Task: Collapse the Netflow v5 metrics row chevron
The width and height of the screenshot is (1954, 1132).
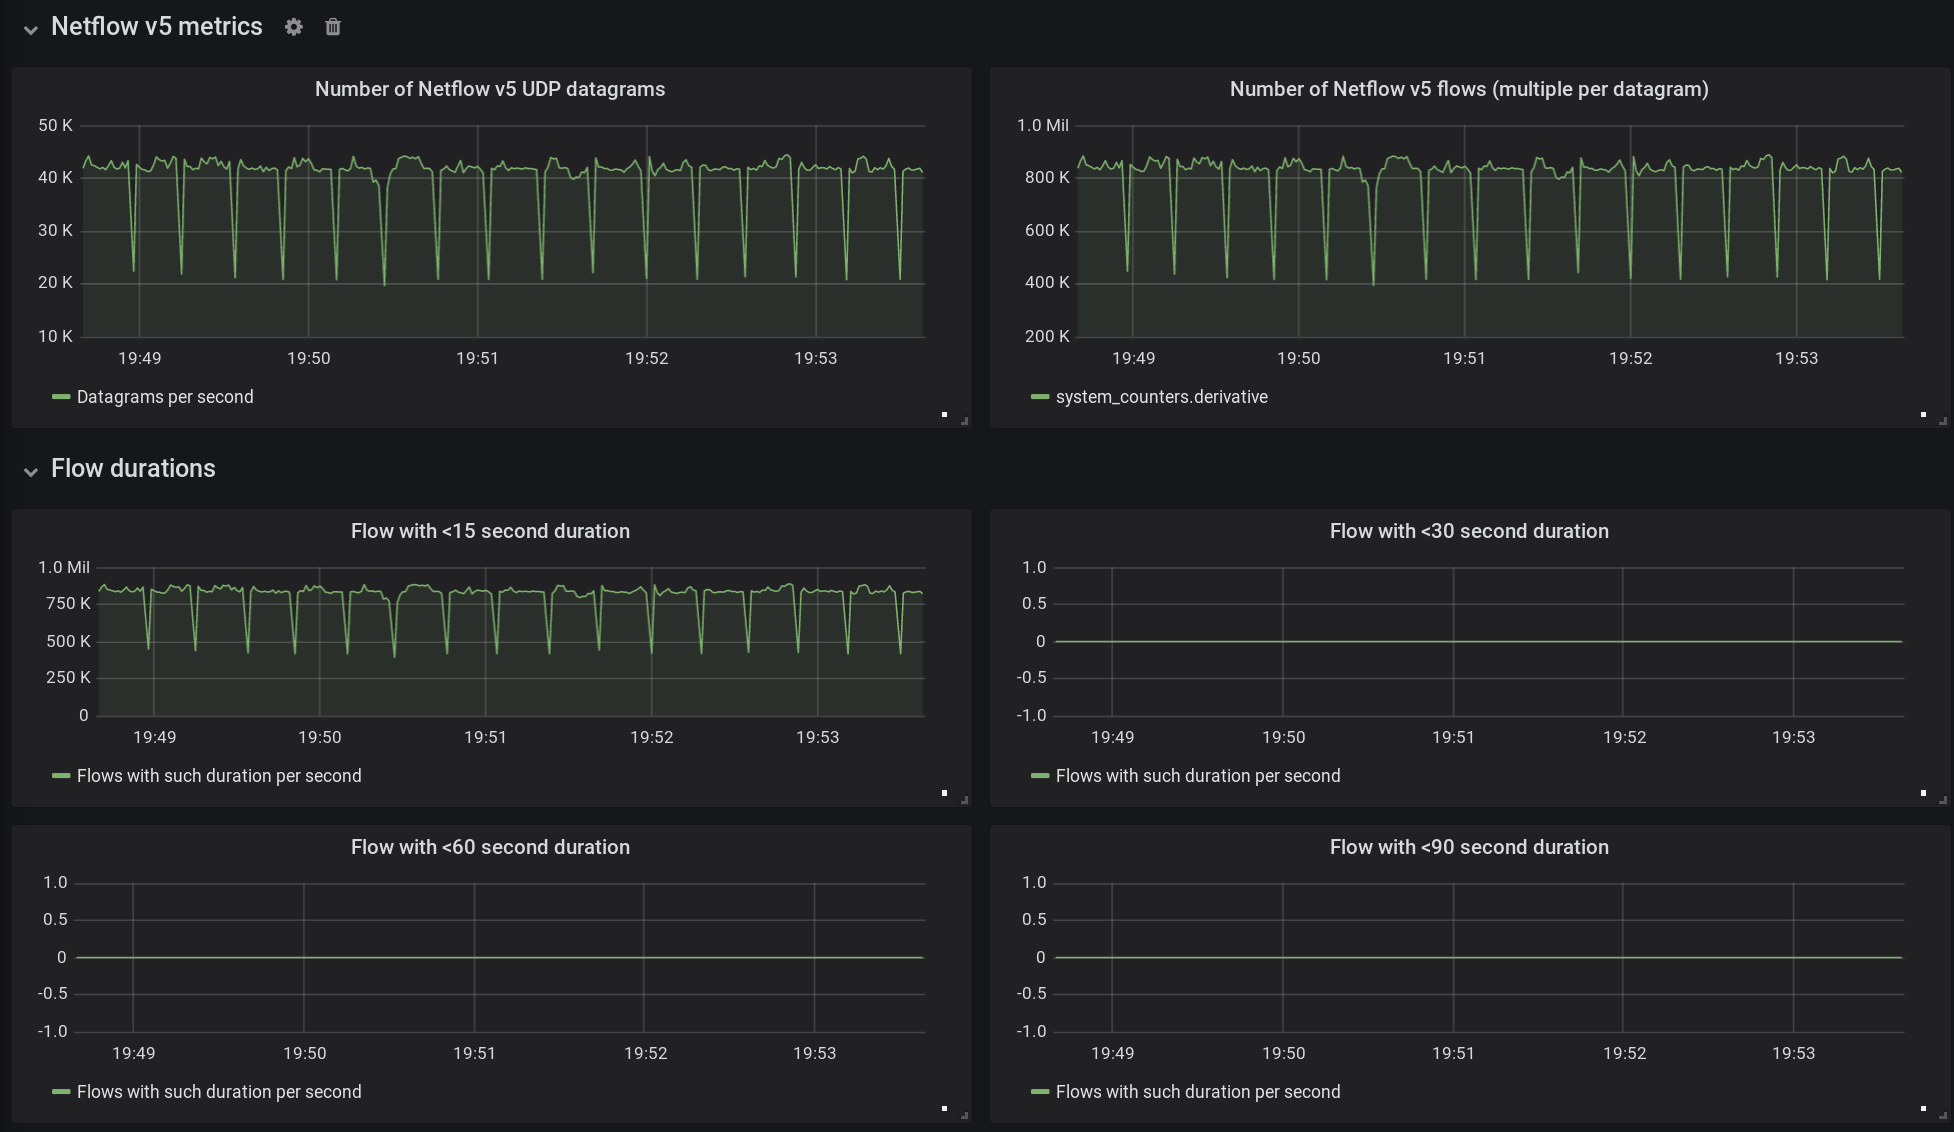Action: point(31,29)
